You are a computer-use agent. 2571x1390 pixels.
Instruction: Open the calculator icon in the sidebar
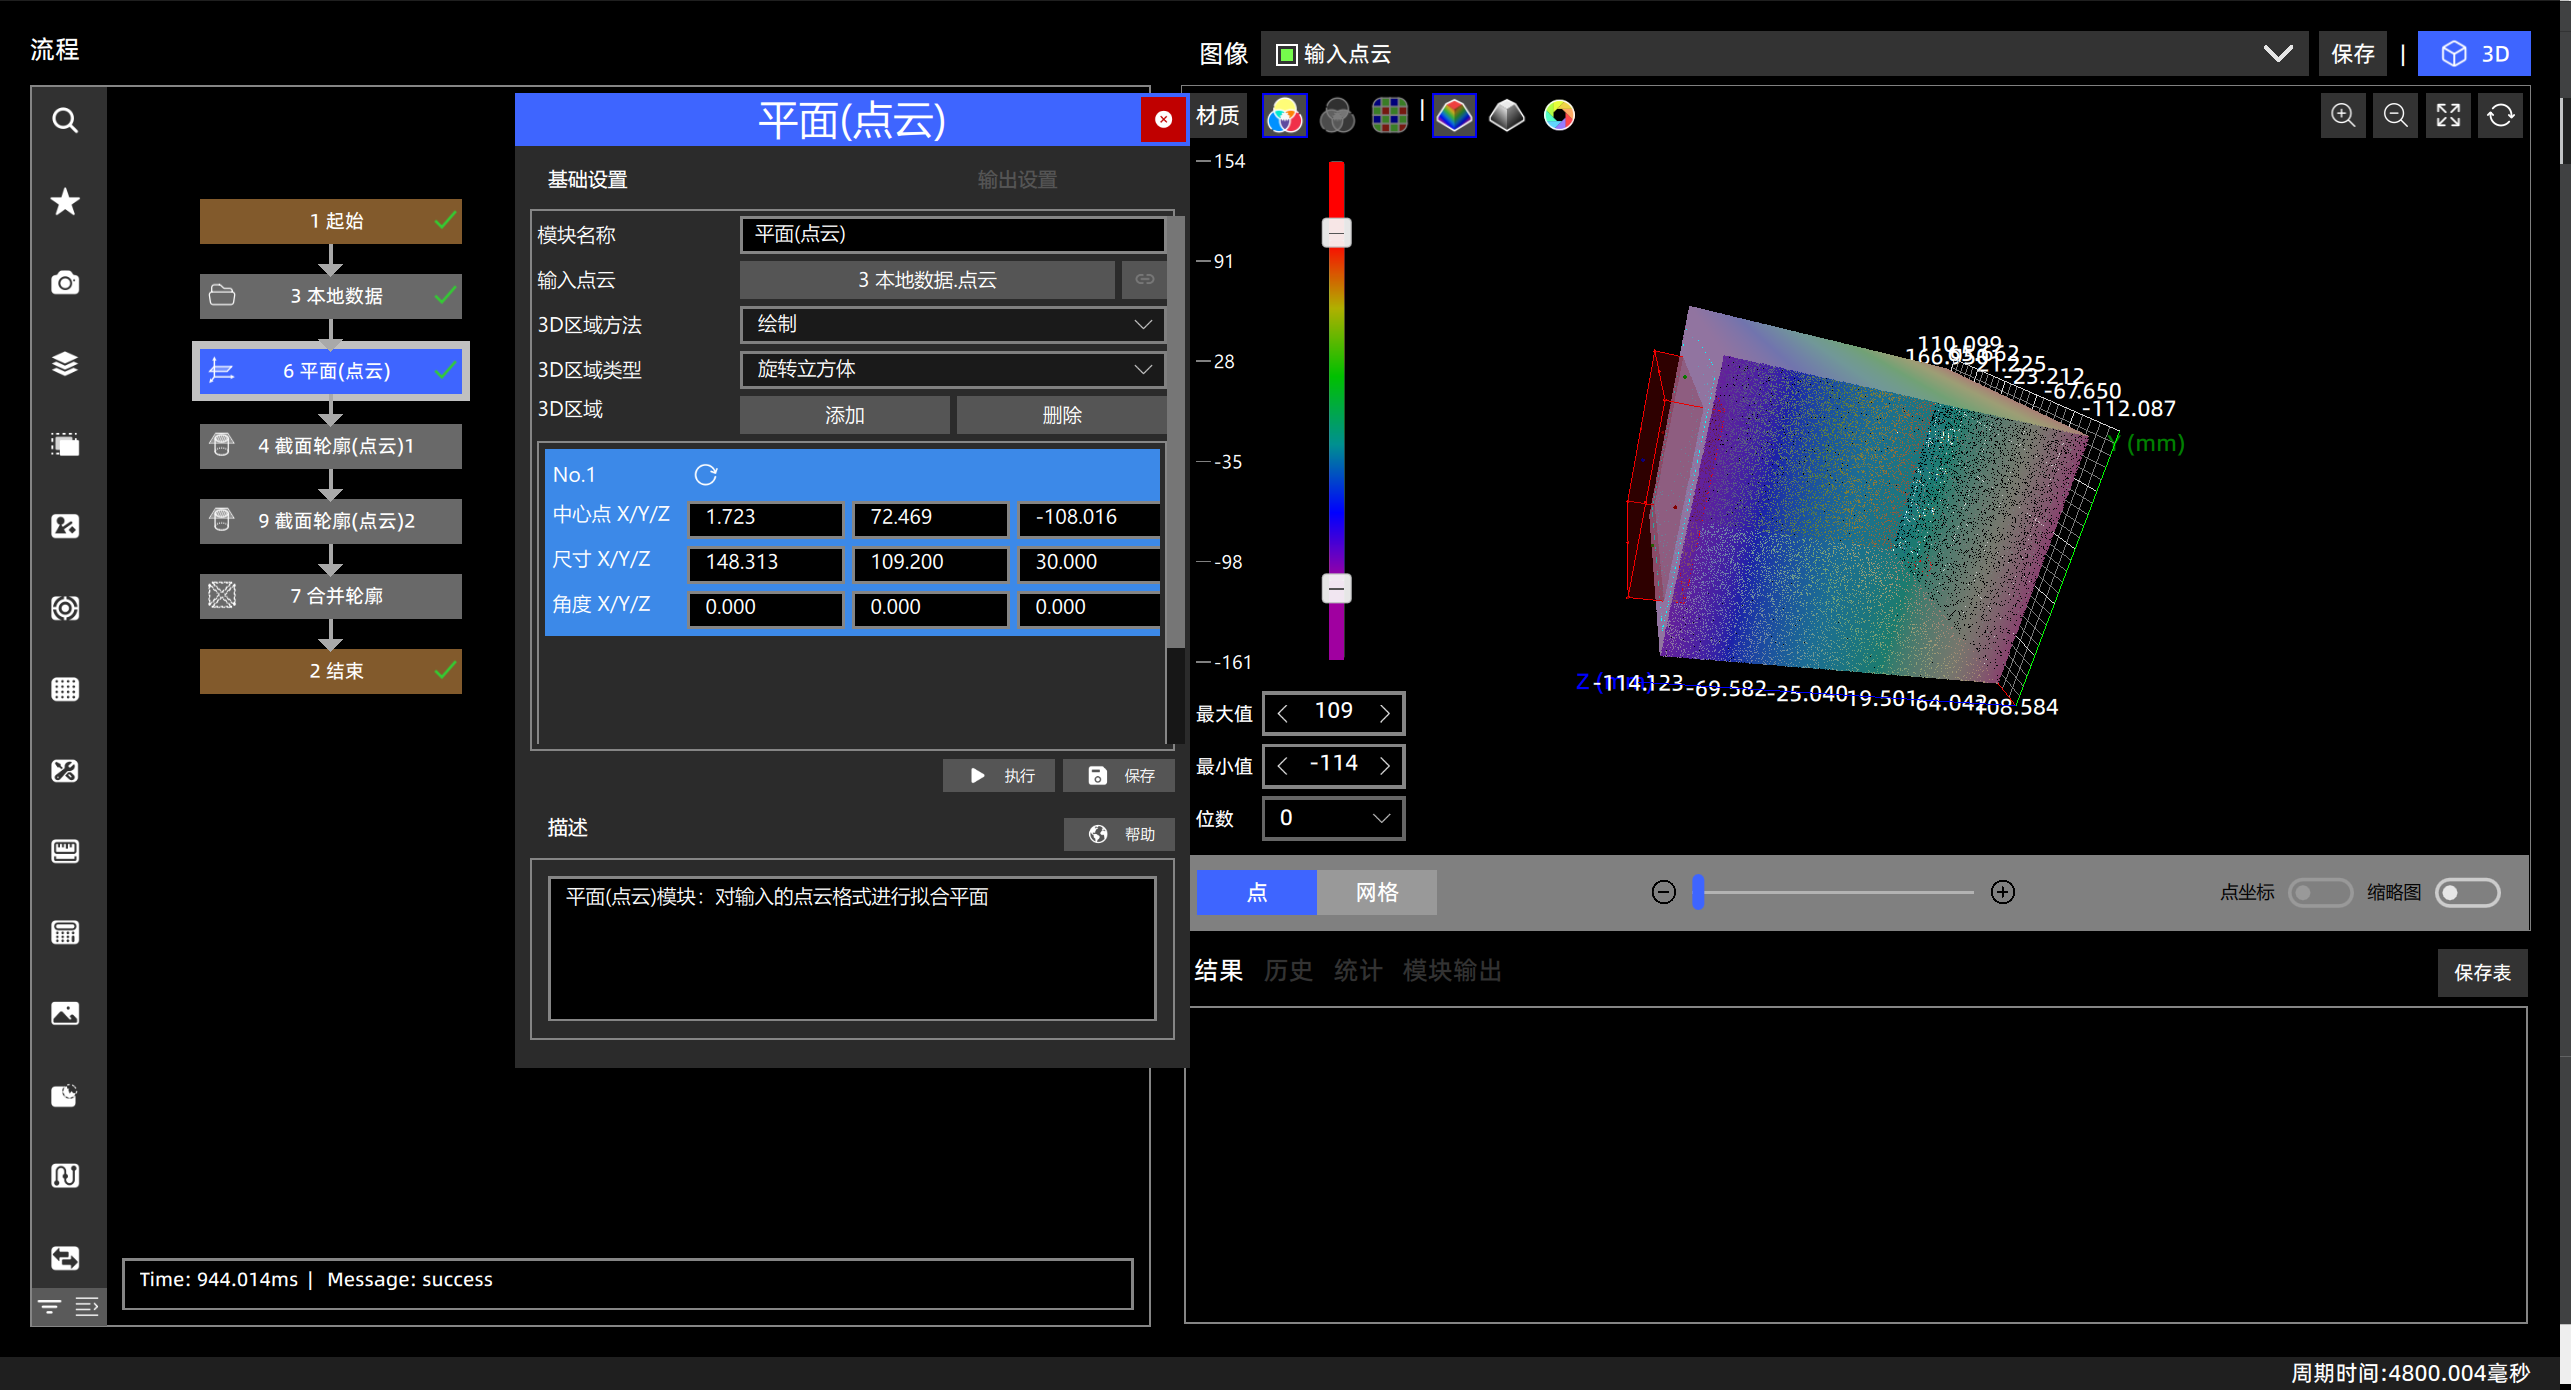[x=65, y=932]
